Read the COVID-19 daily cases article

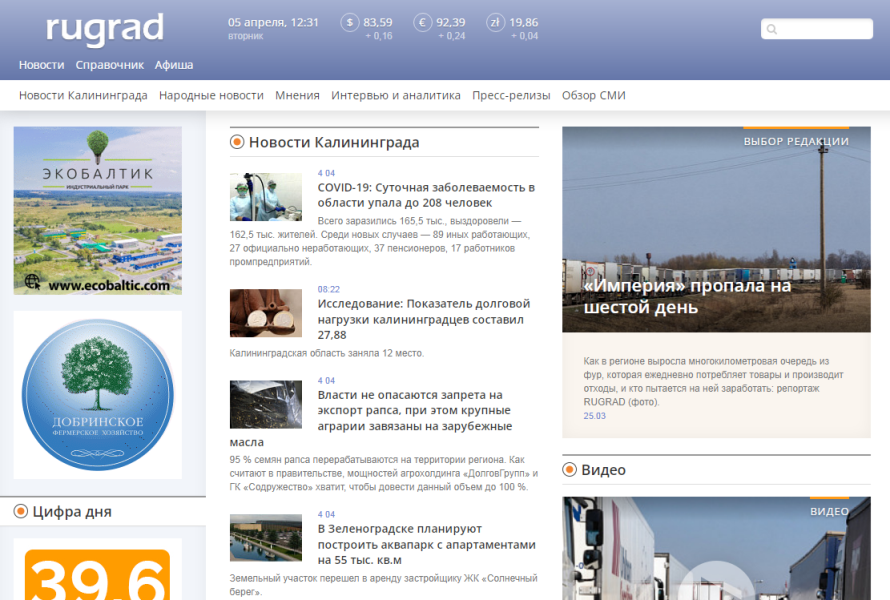click(426, 195)
